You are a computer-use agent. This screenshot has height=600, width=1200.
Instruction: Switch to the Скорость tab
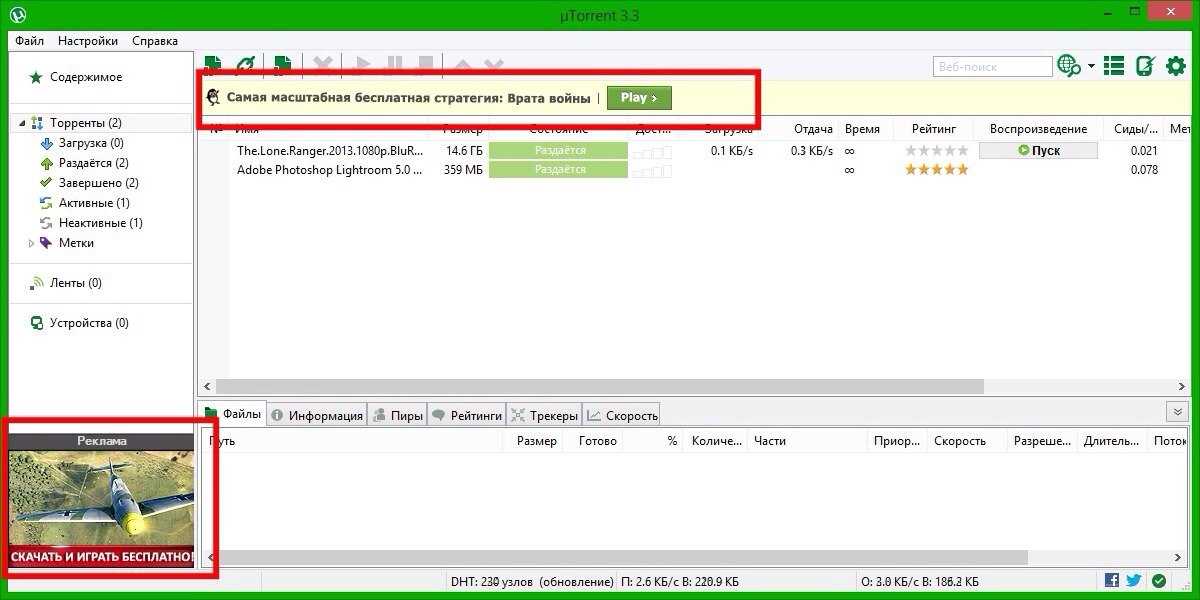622,415
